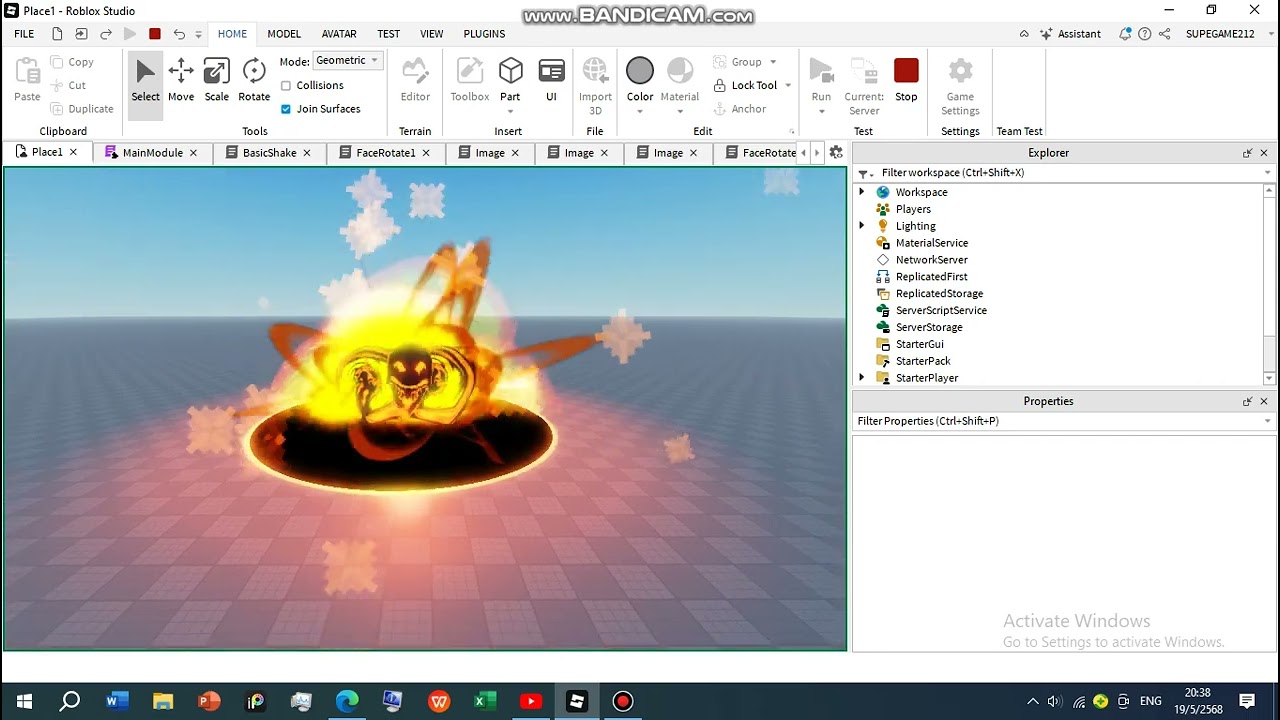
Task: Click the Run test icon
Action: 821,71
